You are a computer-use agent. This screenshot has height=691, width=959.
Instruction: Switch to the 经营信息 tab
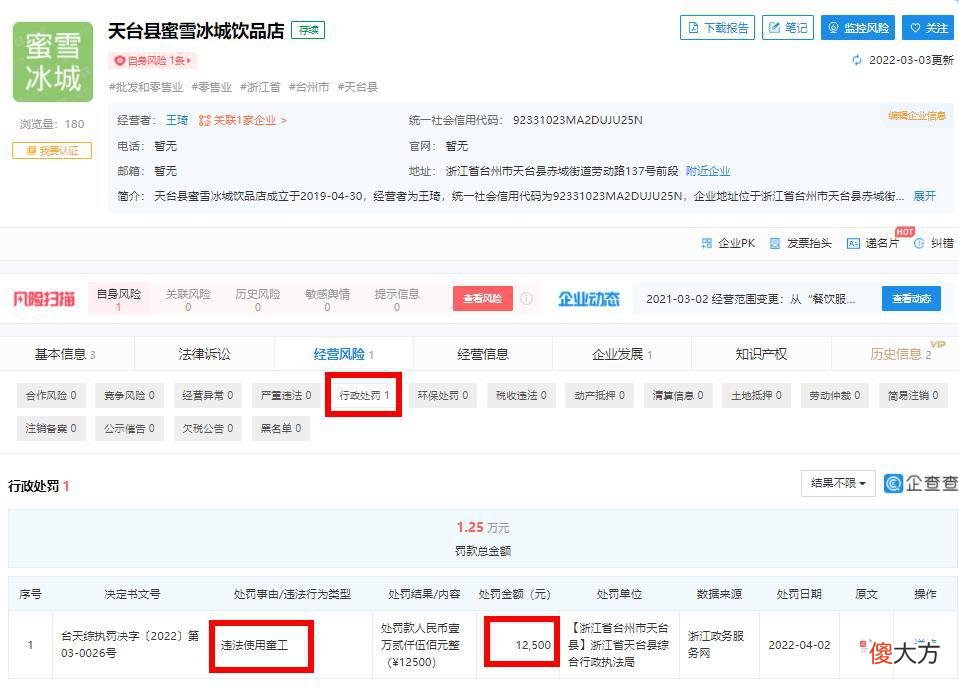pos(483,354)
